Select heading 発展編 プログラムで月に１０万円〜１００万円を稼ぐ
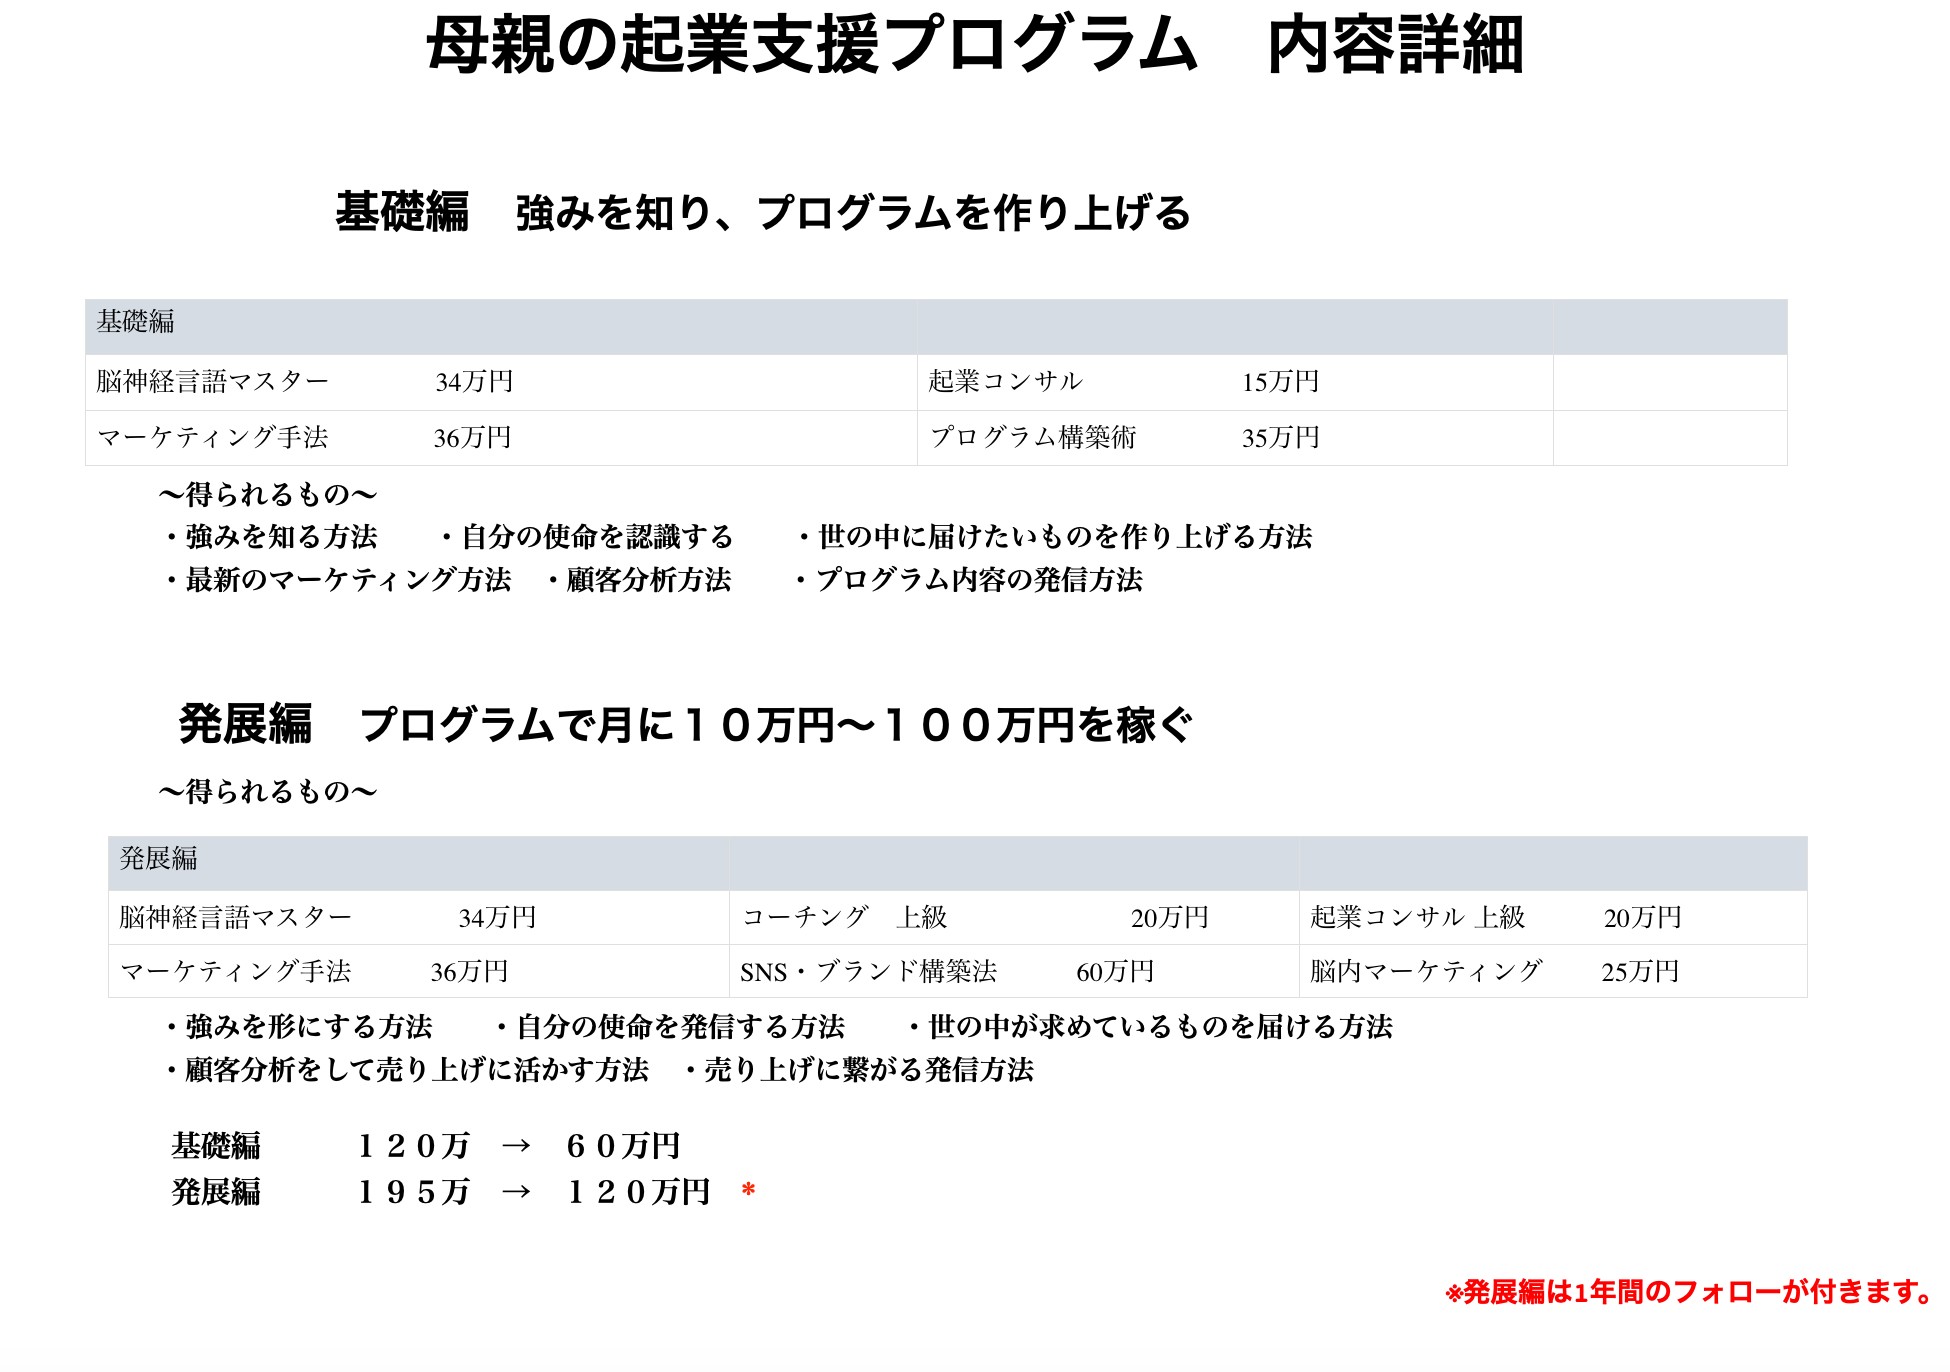The height and width of the screenshot is (1372, 1950). (x=686, y=724)
